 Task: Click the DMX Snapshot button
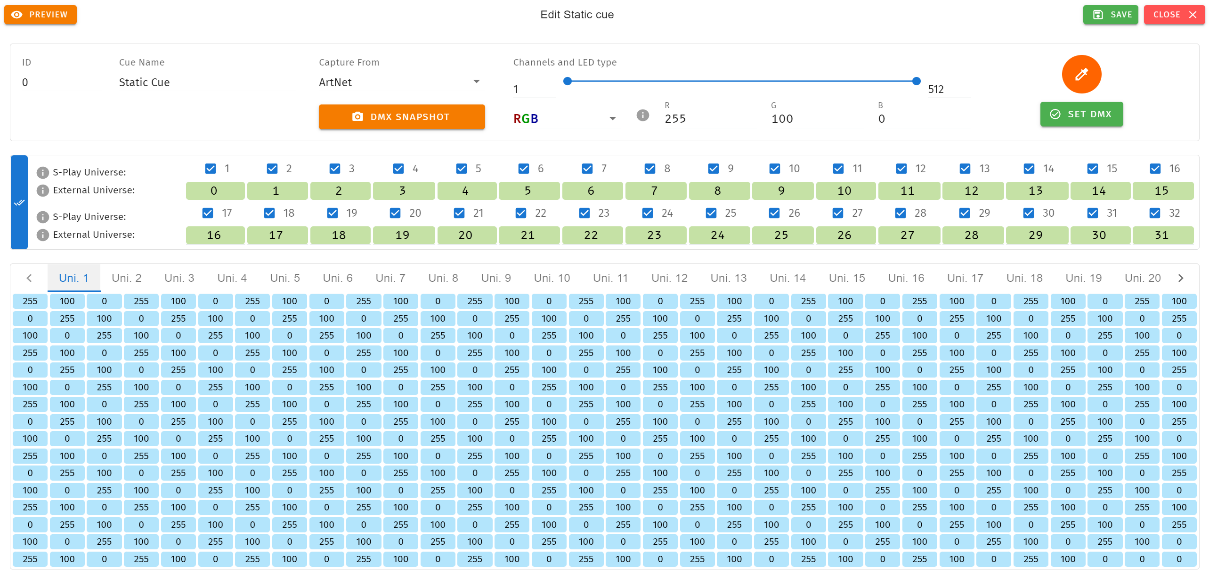[402, 117]
